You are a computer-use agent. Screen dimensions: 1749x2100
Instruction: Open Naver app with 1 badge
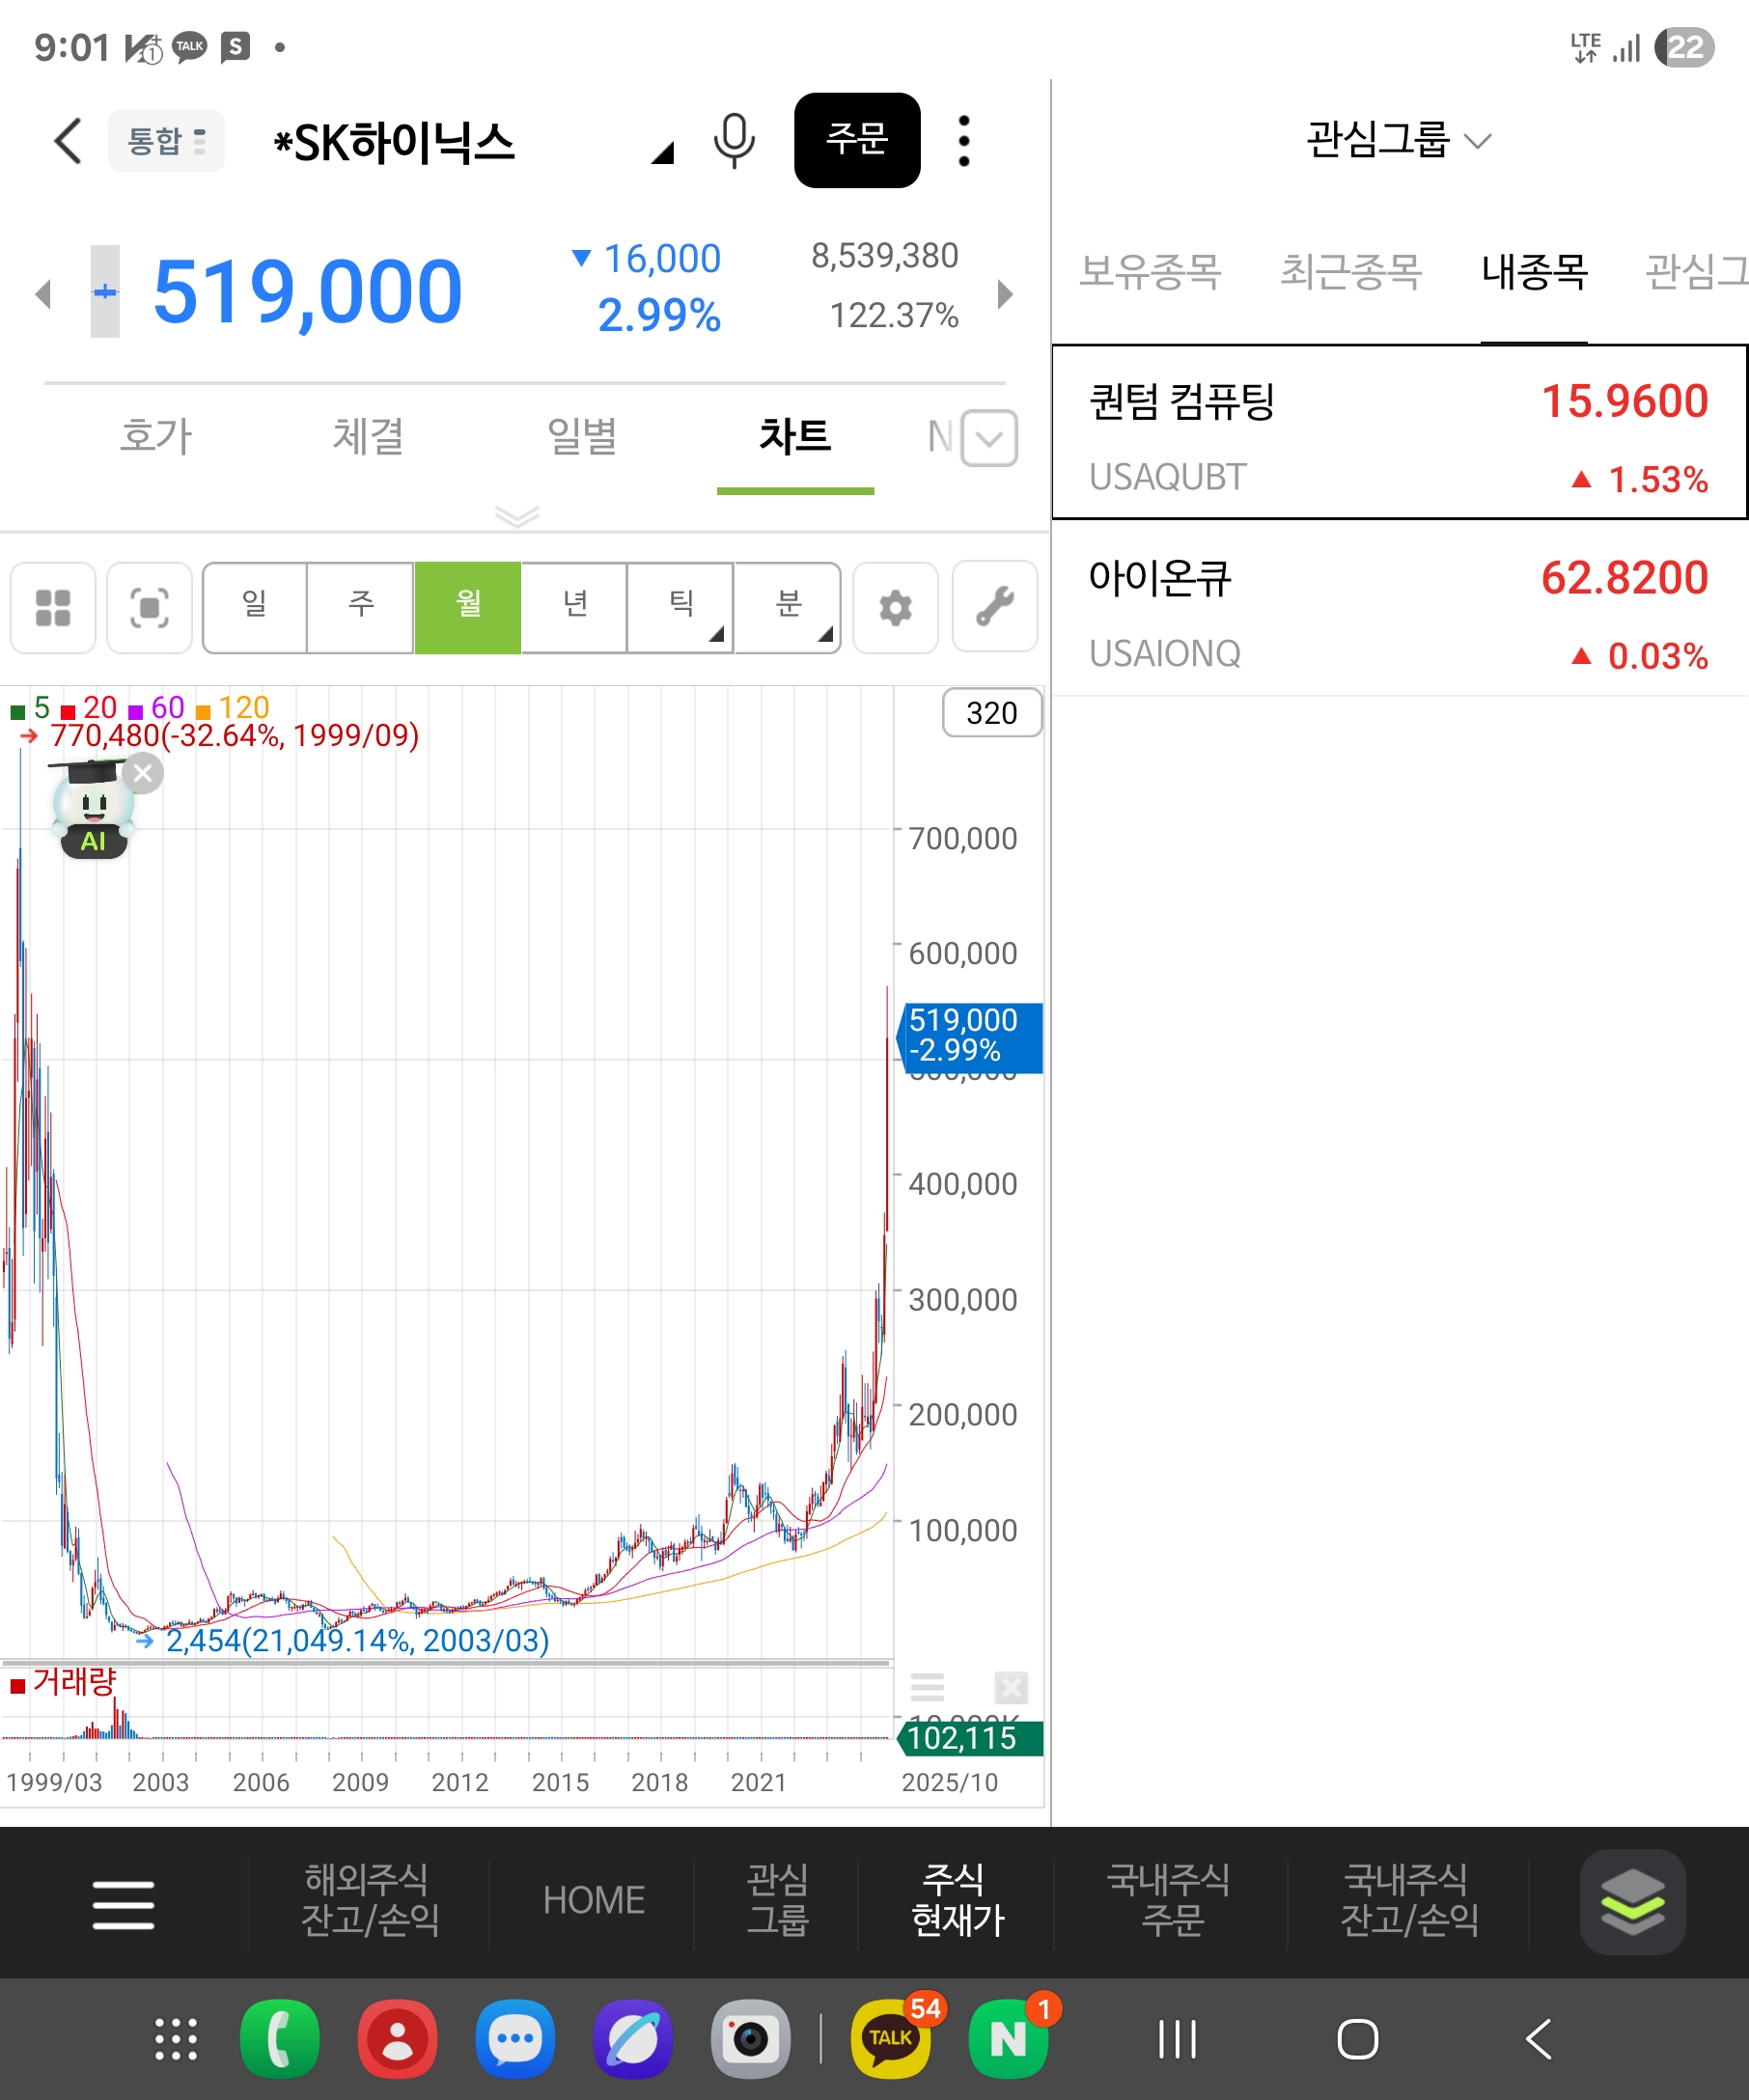[1009, 2037]
